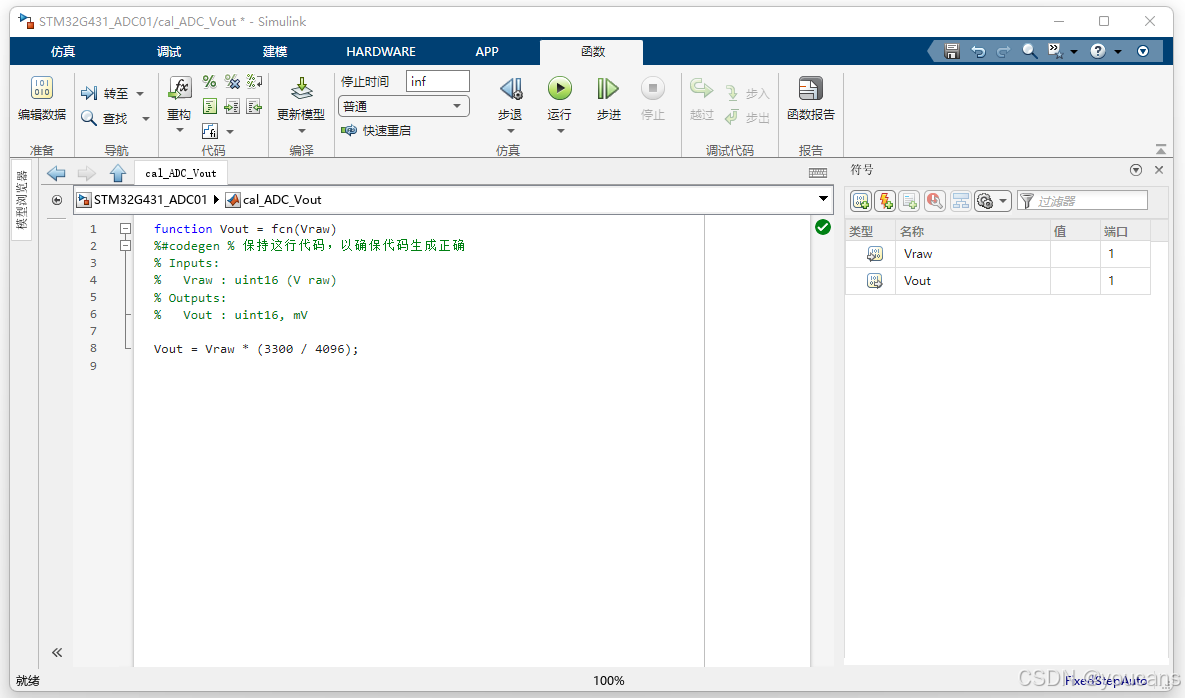Open the Modeling (建模) ribbon tab
The height and width of the screenshot is (698, 1185).
[x=274, y=51]
